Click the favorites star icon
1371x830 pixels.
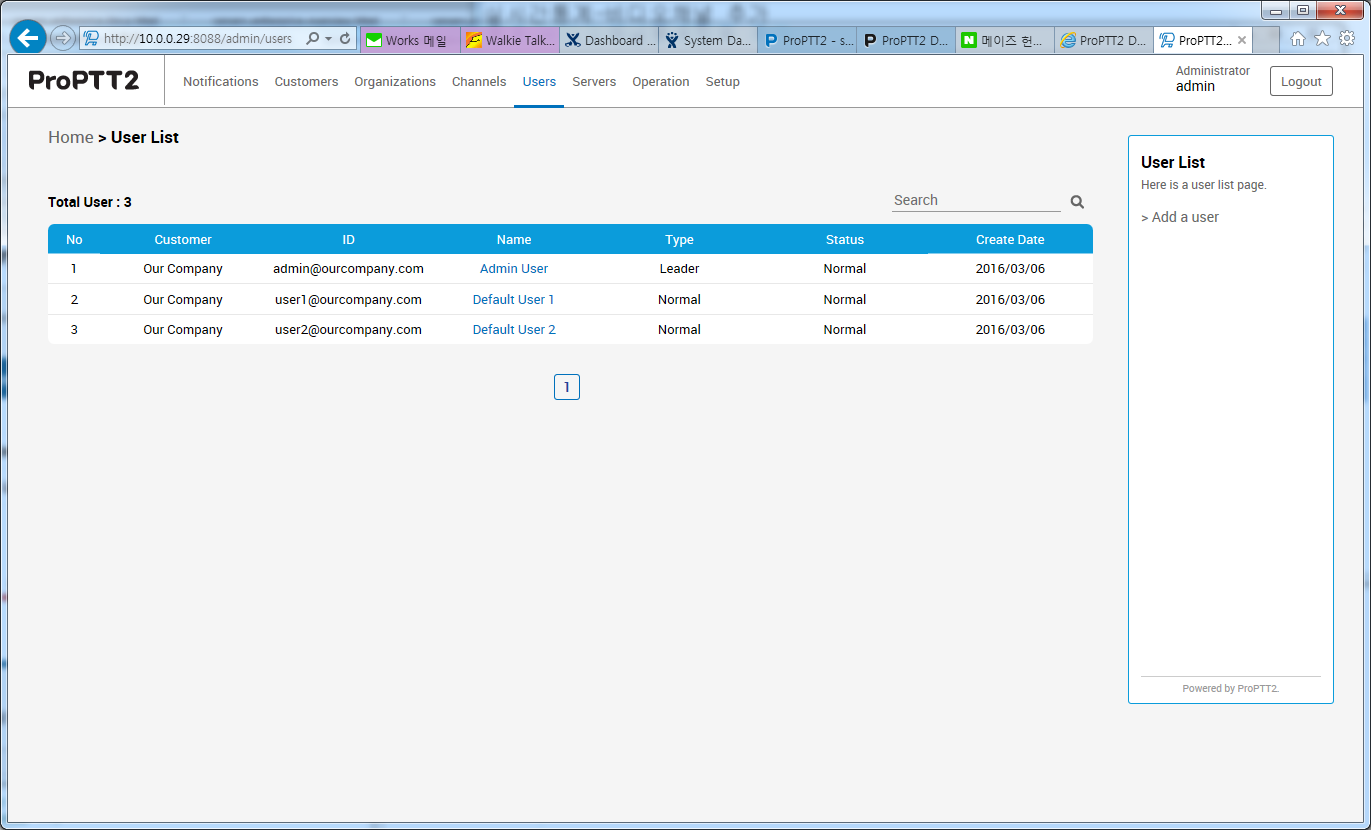click(x=1322, y=39)
